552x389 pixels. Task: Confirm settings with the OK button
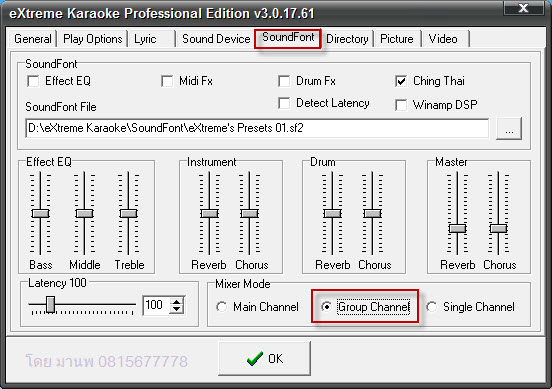coord(264,358)
